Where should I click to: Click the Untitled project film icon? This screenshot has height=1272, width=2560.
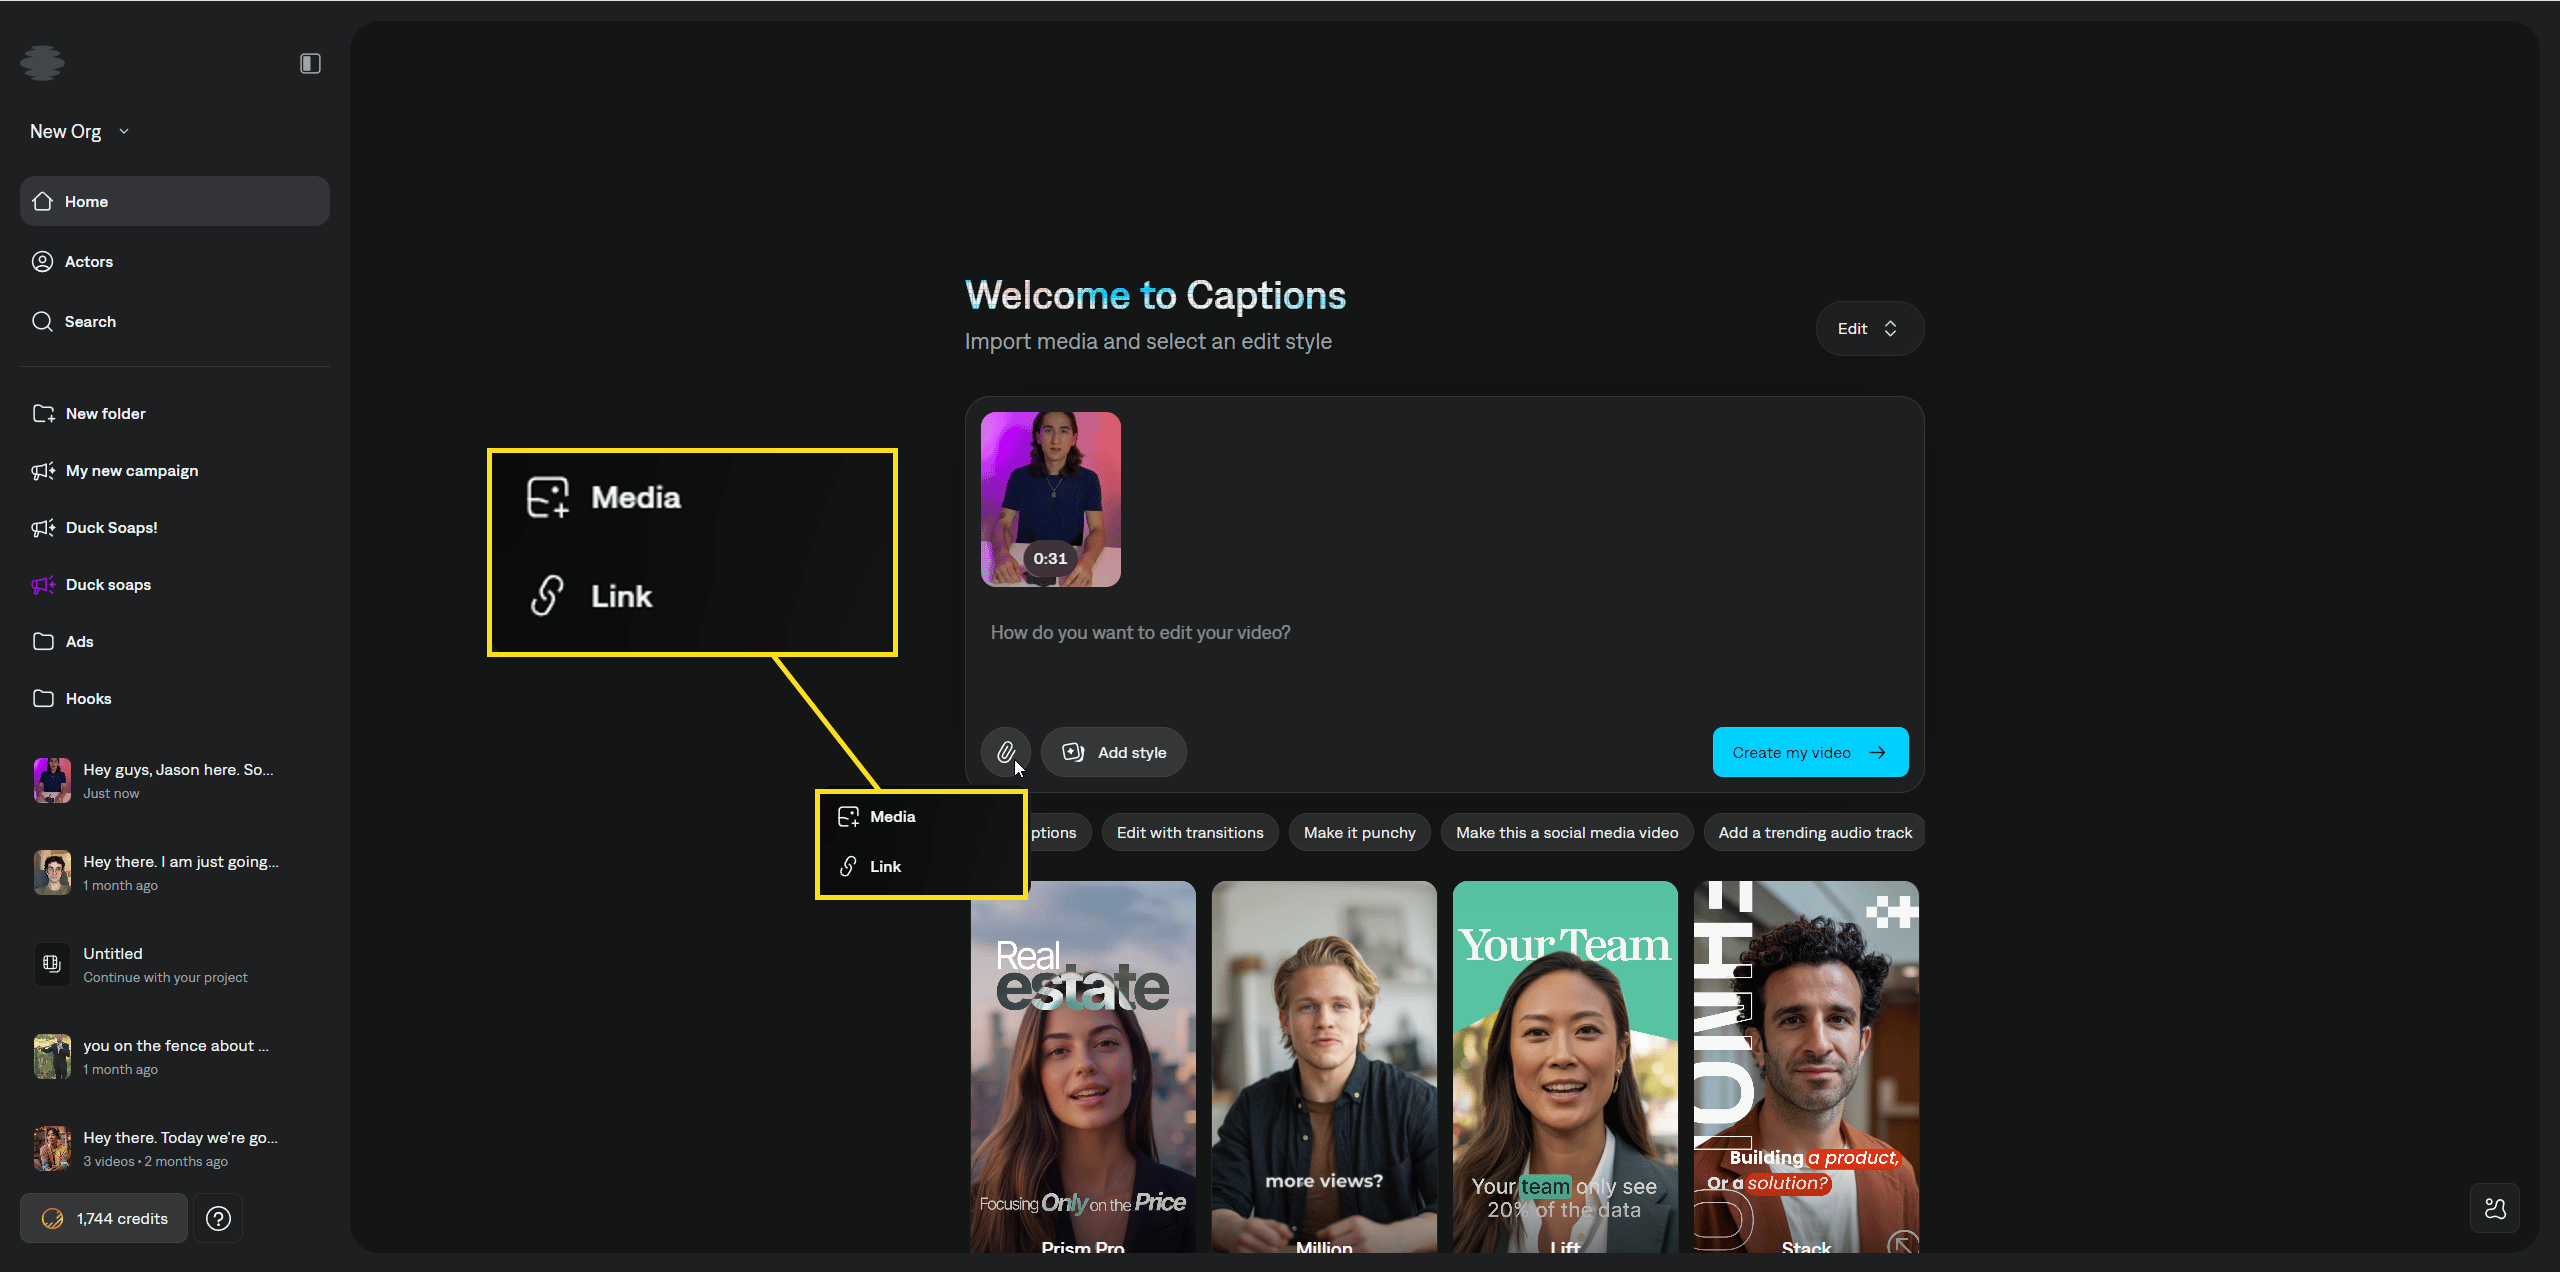52,964
